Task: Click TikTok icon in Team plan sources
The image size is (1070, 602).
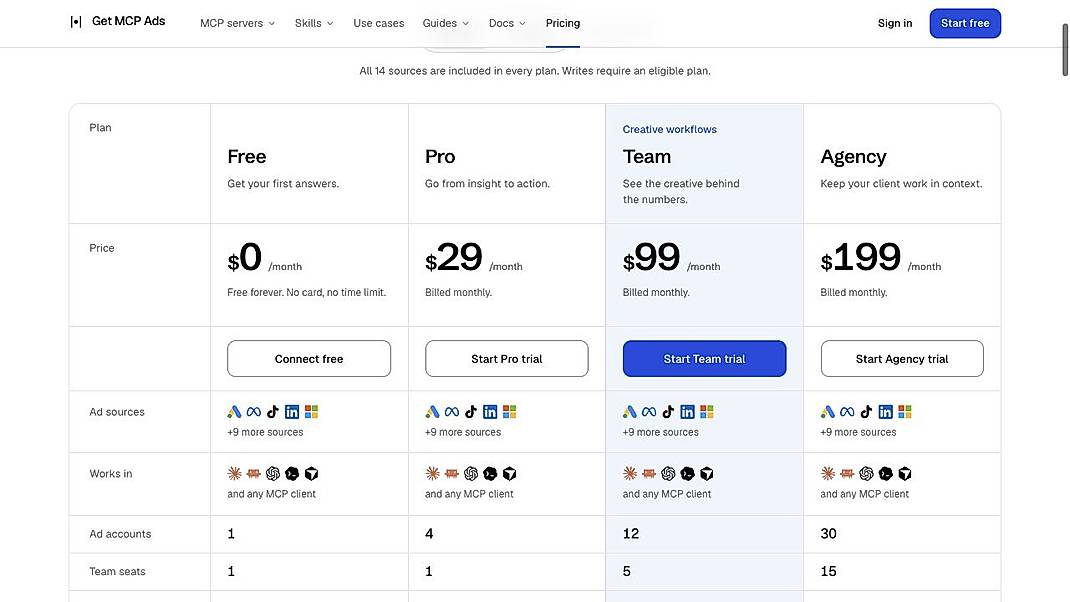Action: pos(668,412)
